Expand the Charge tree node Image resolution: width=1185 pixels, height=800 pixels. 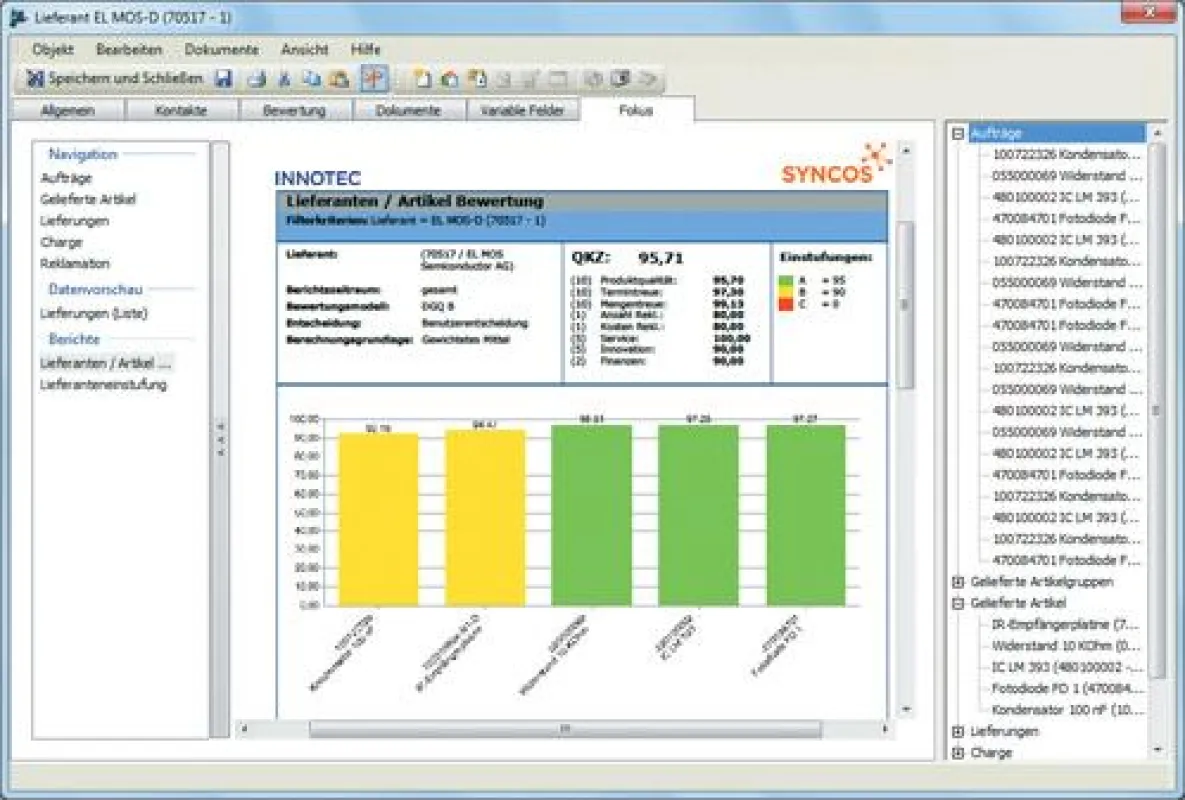pyautogui.click(x=958, y=752)
